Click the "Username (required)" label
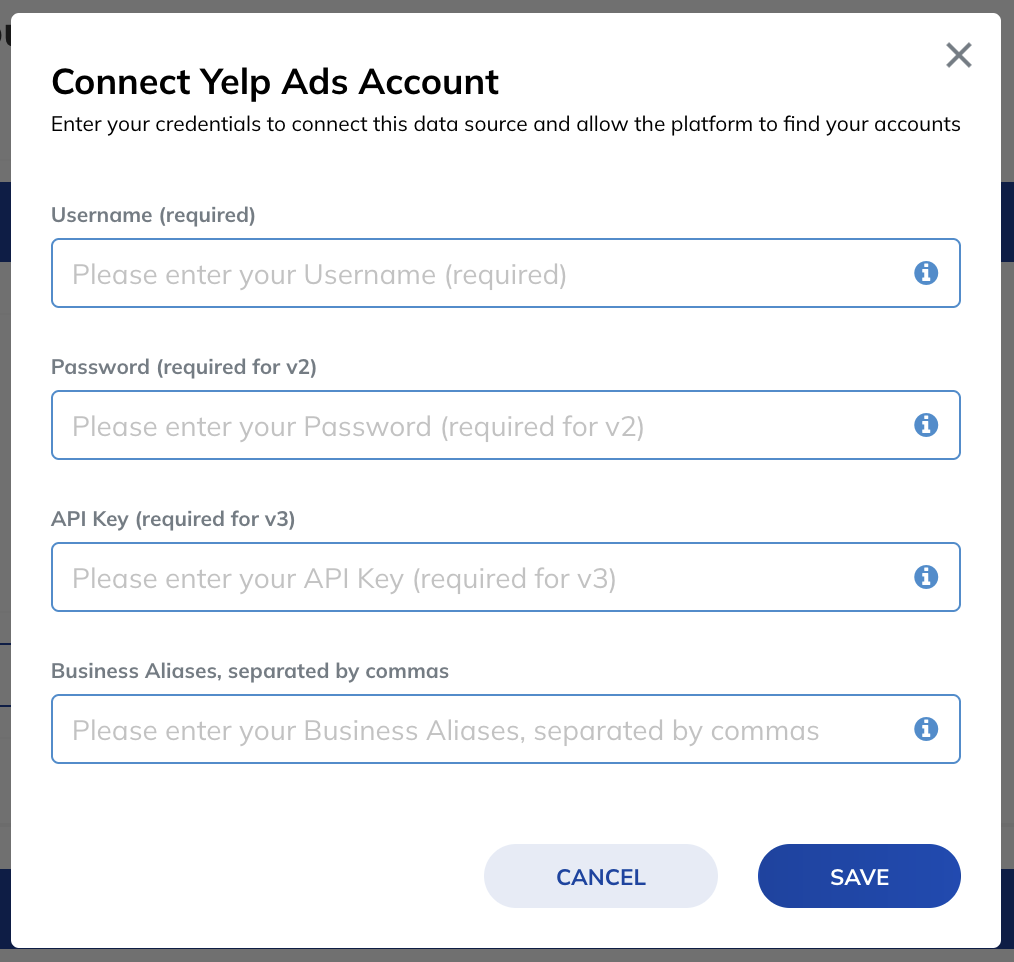The height and width of the screenshot is (962, 1014). coord(153,215)
